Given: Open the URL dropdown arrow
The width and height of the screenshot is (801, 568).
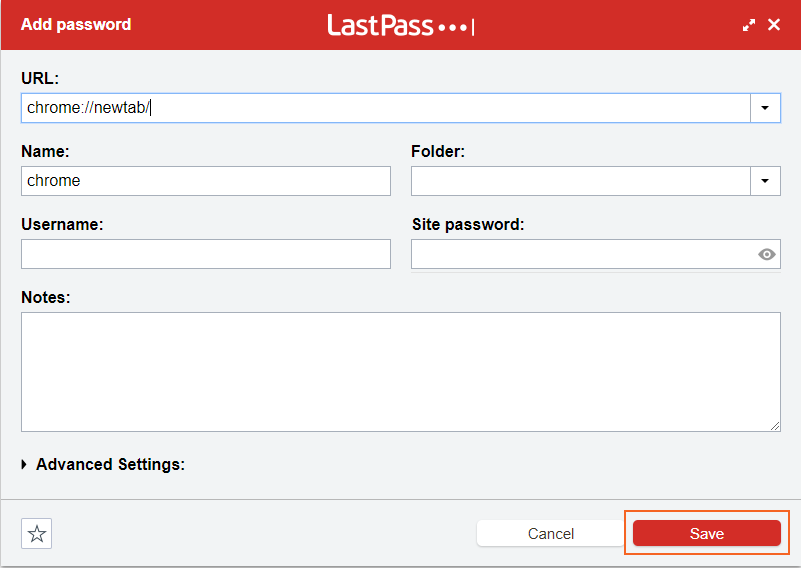Looking at the screenshot, I should pyautogui.click(x=765, y=108).
